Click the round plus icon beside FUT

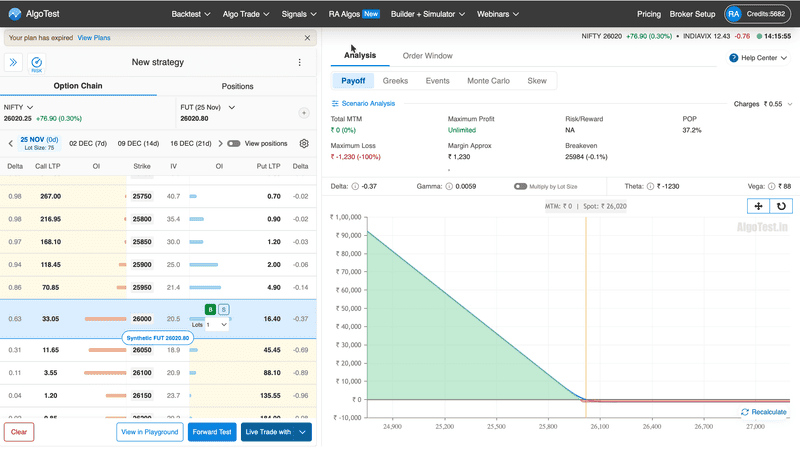[x=304, y=113]
